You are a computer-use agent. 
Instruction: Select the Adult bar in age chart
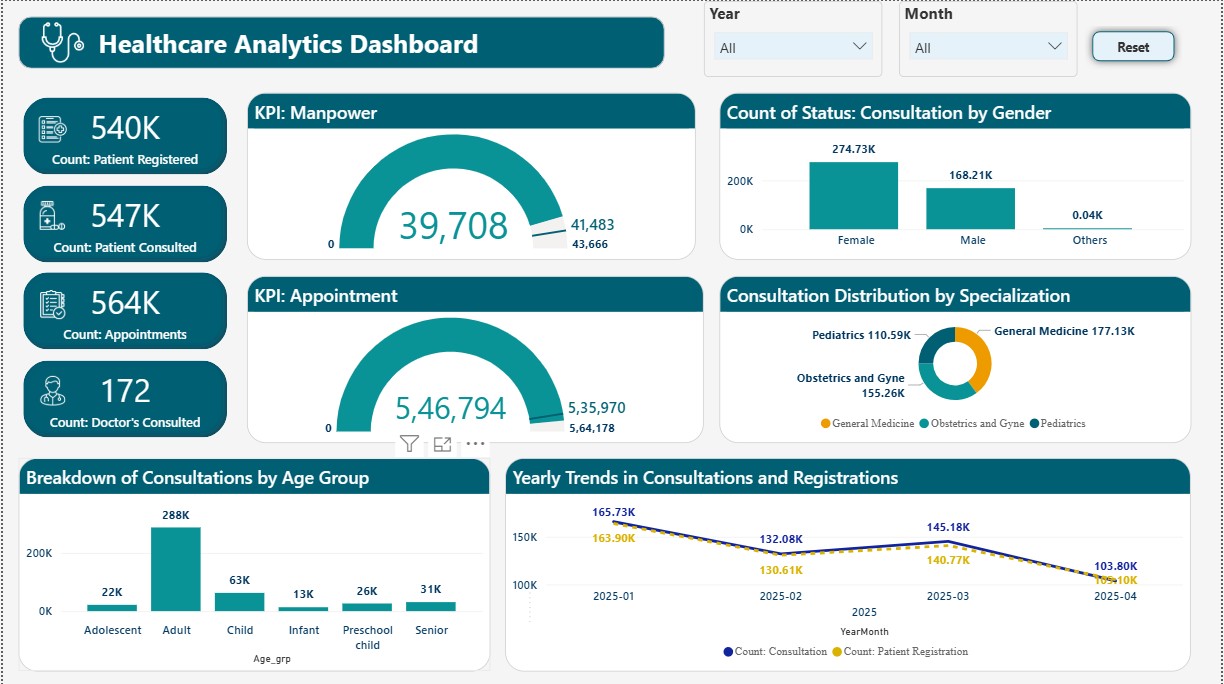[176, 569]
